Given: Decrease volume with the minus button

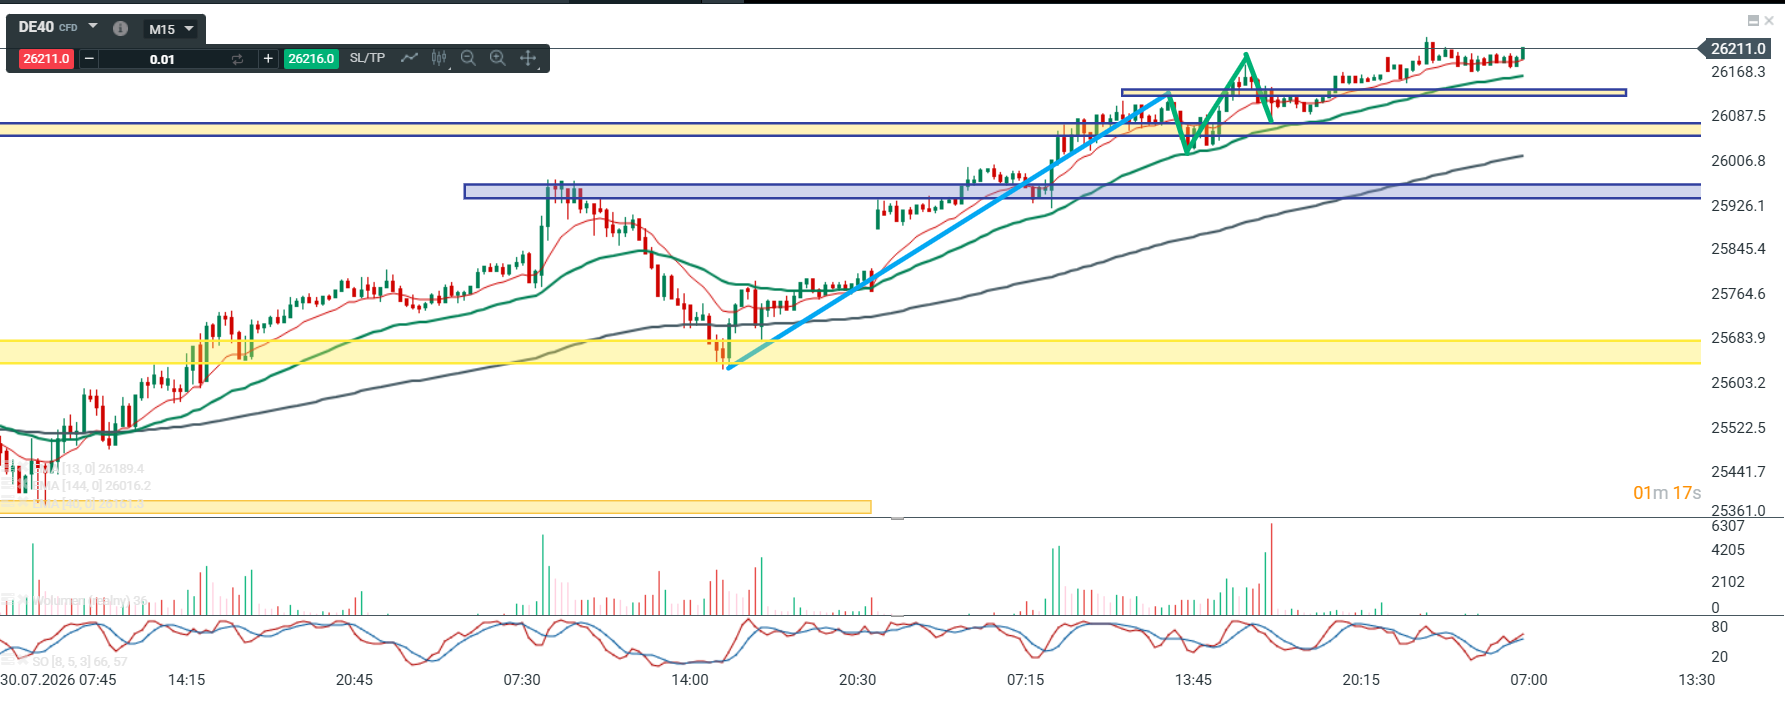Looking at the screenshot, I should (89, 59).
